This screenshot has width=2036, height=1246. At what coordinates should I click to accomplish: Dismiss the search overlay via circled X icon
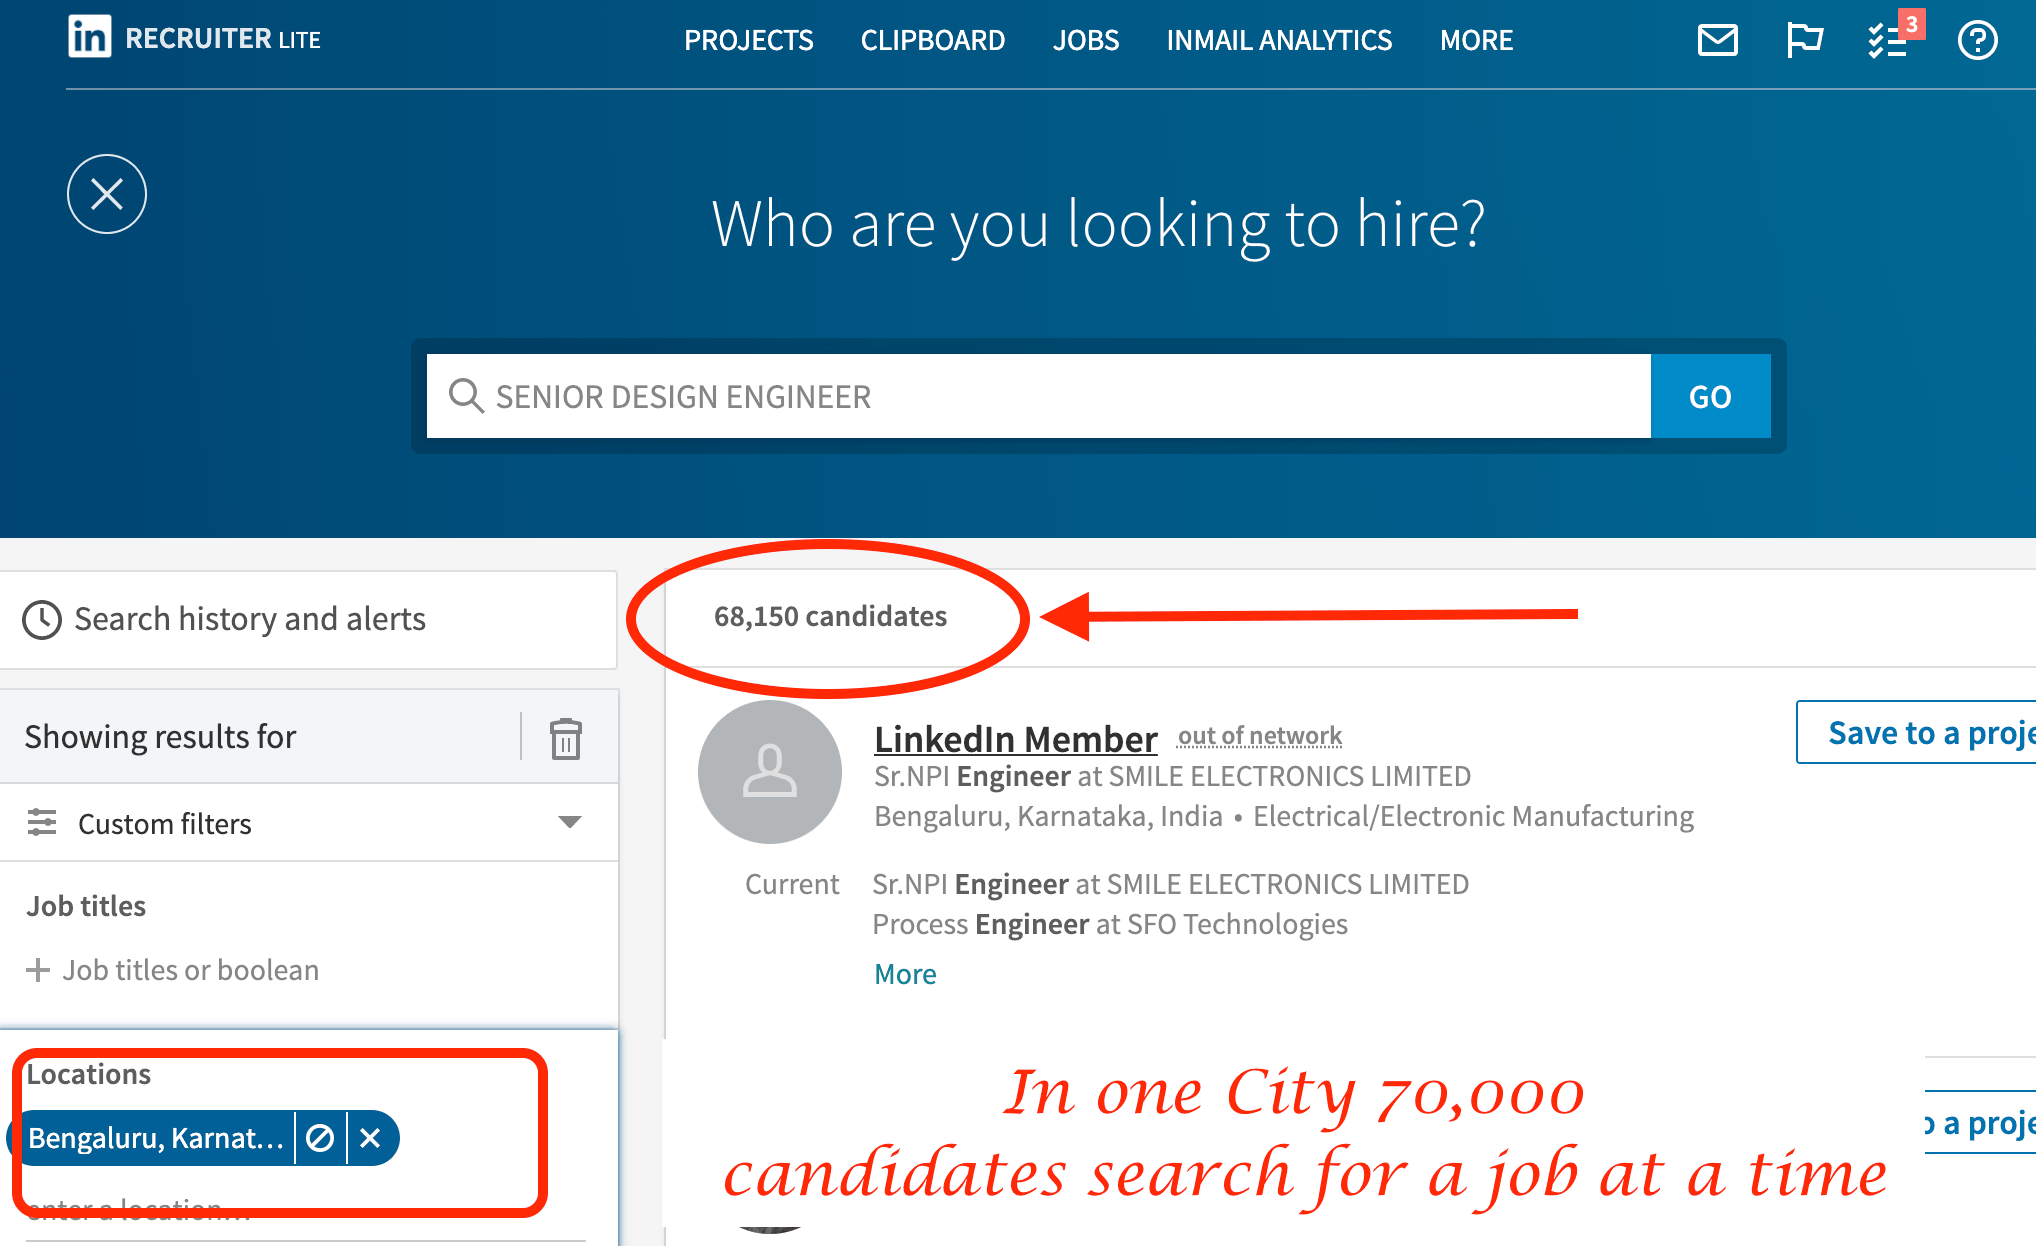click(x=106, y=194)
